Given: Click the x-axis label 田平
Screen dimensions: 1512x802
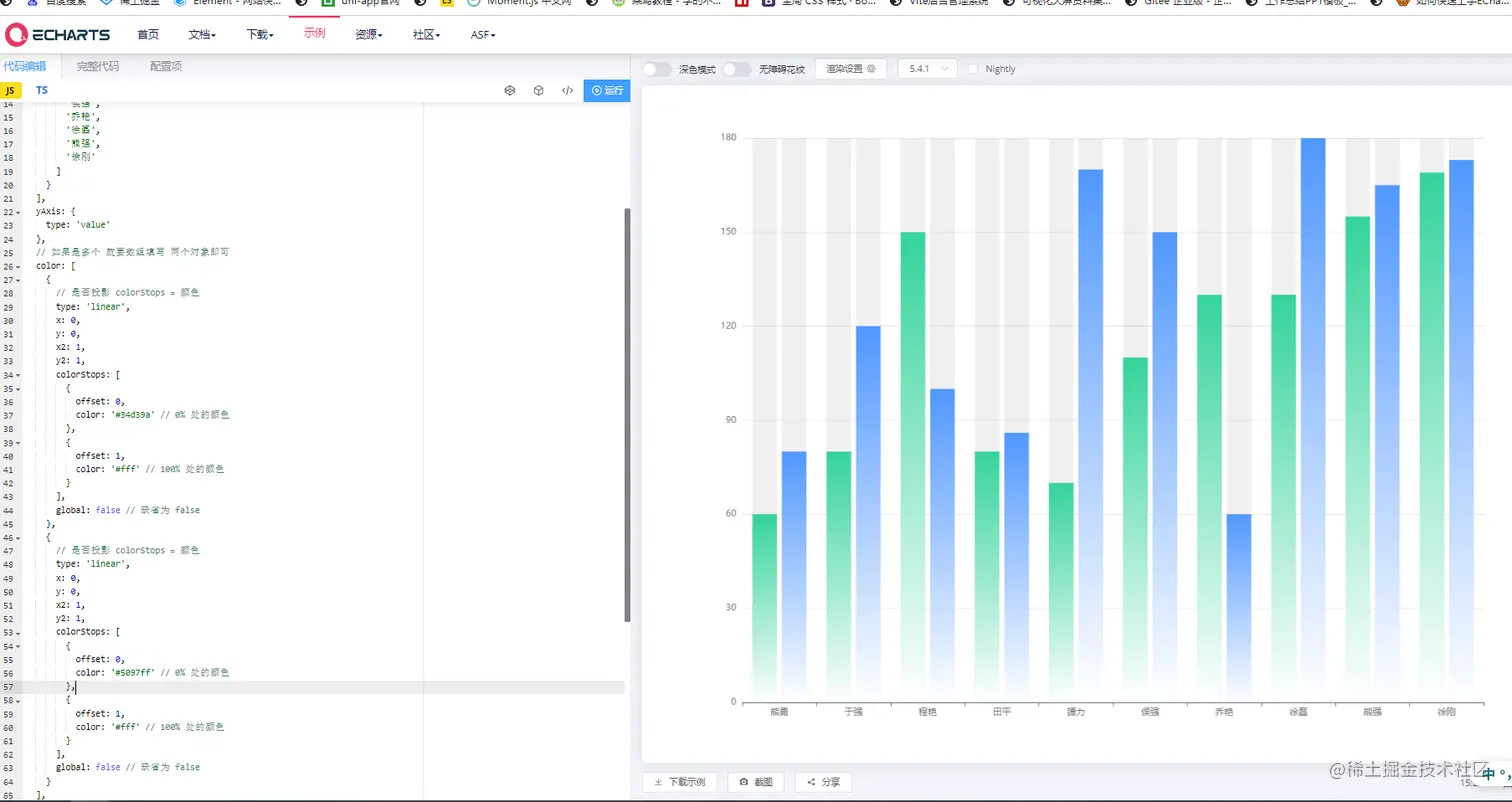Looking at the screenshot, I should tap(1002, 712).
